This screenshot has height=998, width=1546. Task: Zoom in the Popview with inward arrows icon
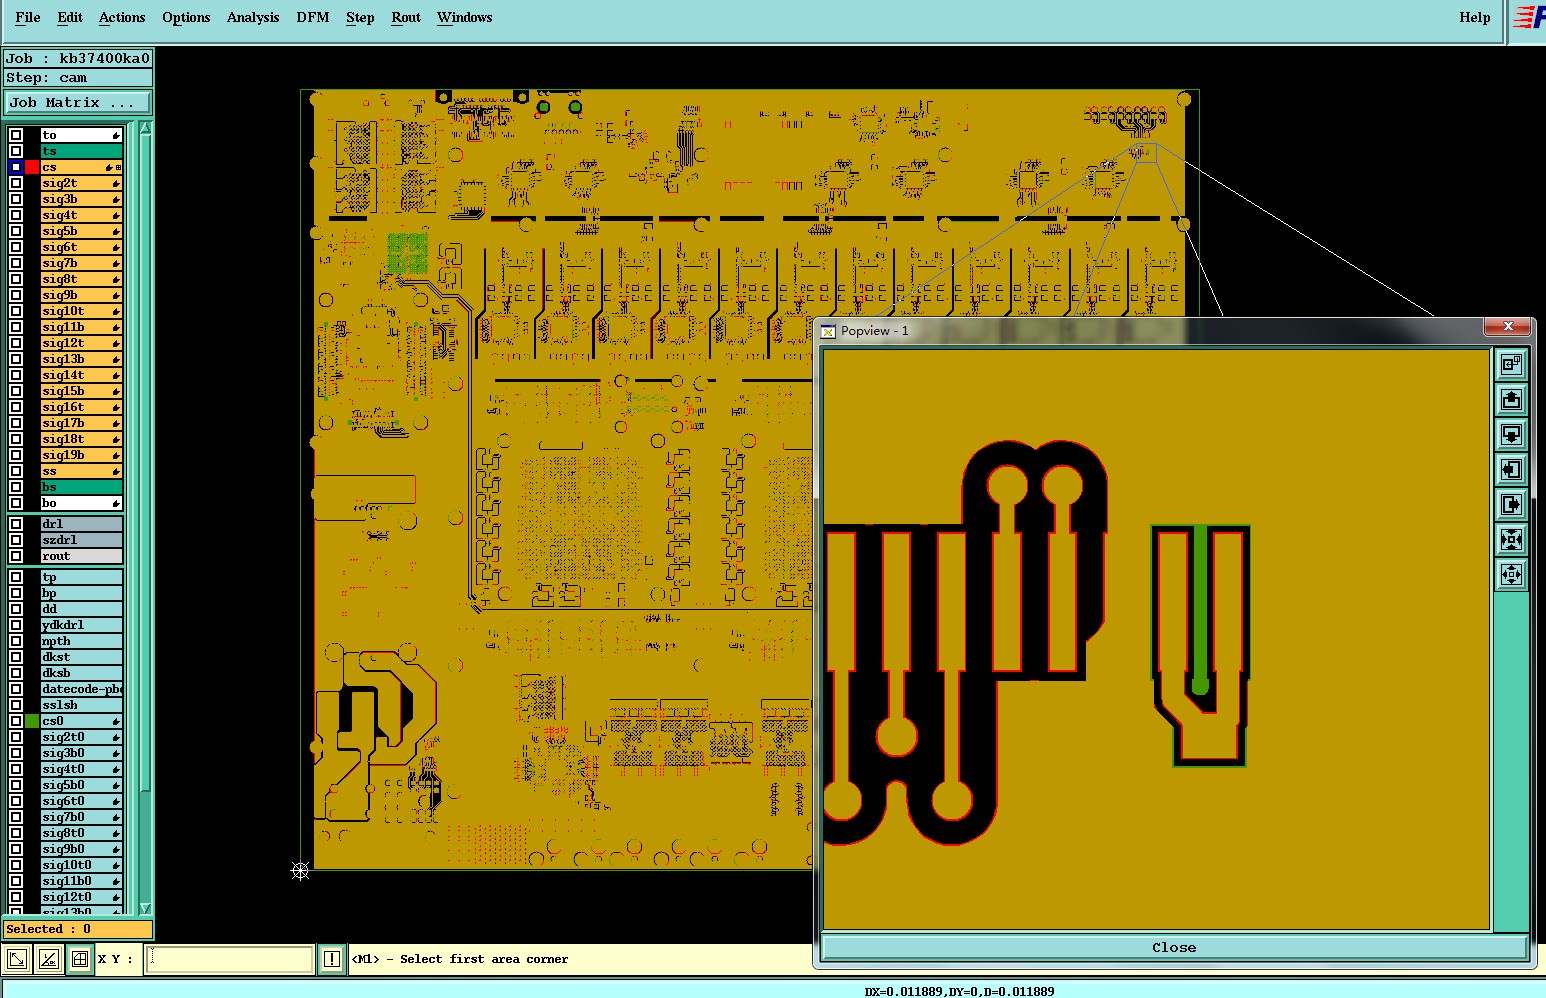pos(1511,539)
